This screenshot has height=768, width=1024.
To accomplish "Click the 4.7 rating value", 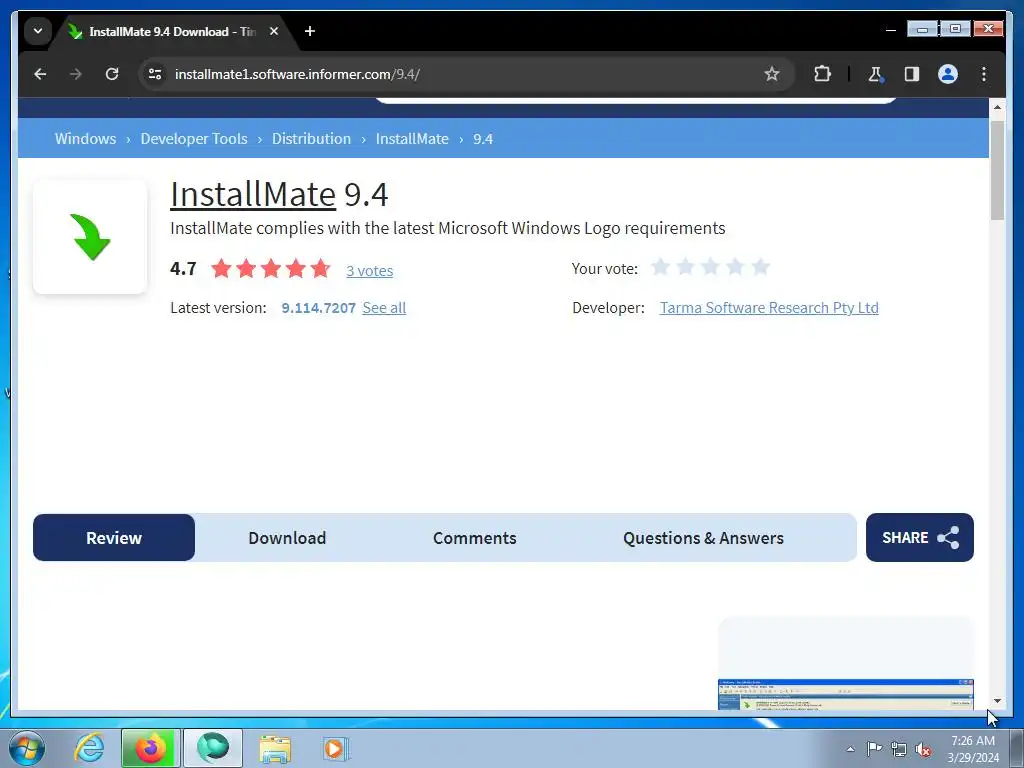I will [x=183, y=268].
